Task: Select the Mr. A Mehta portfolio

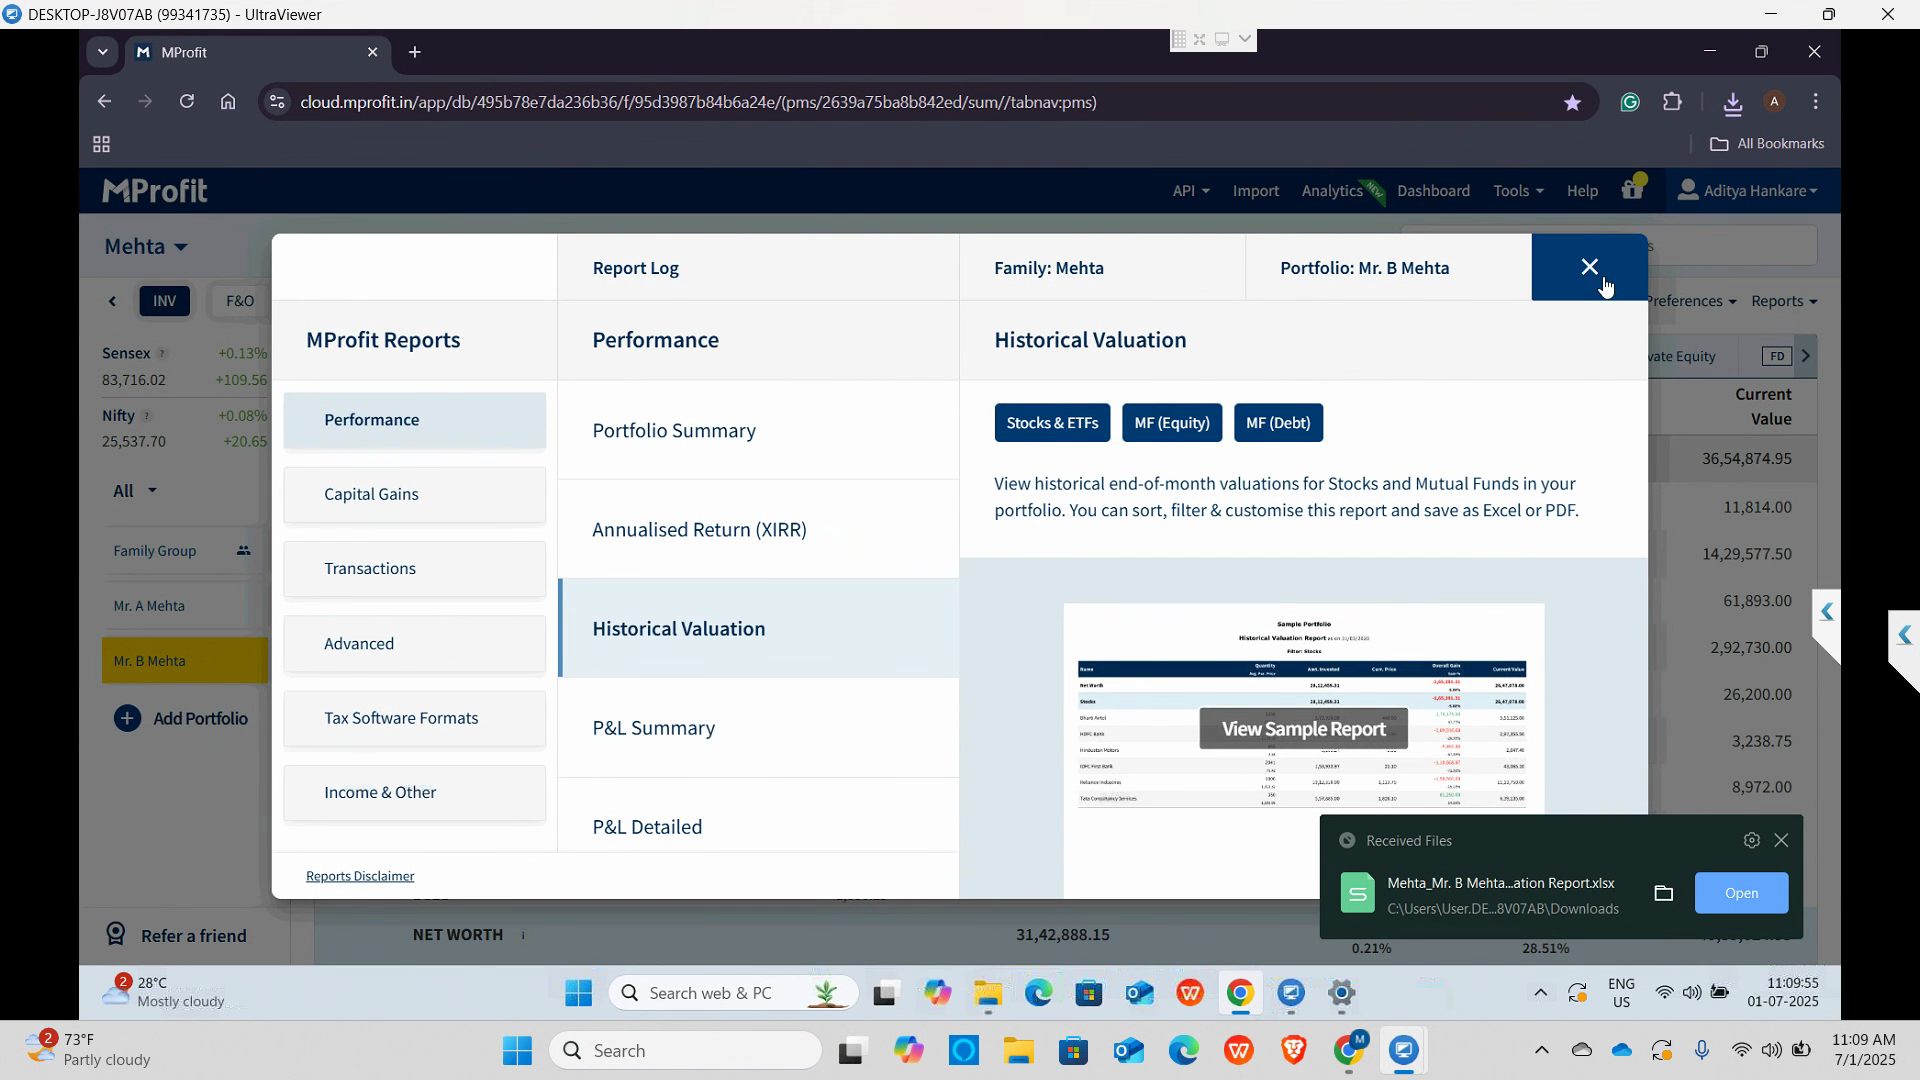Action: tap(184, 606)
